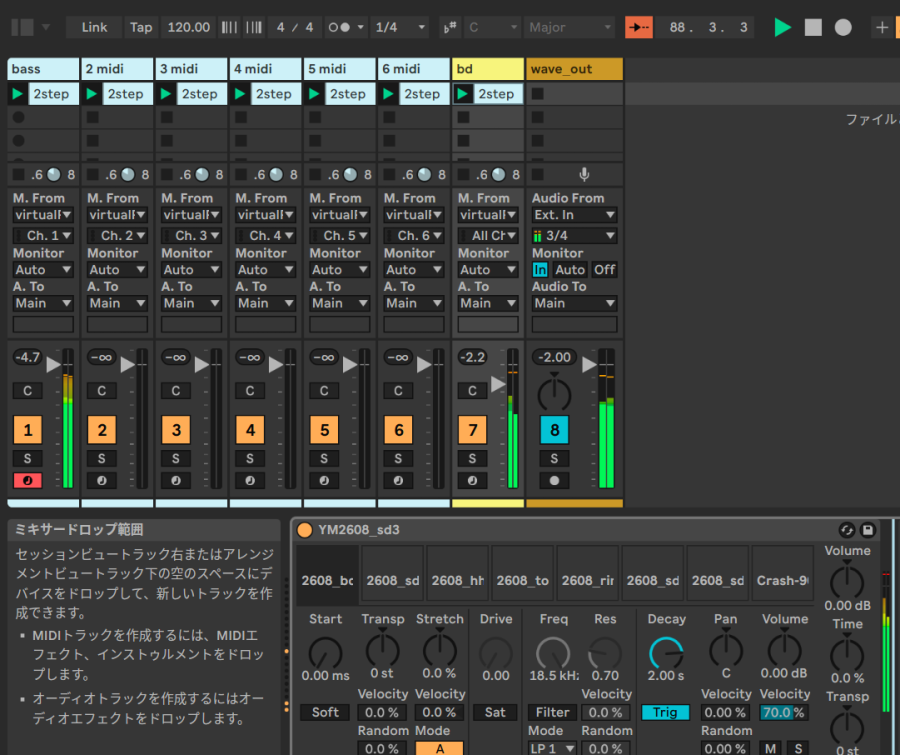Click the Stop transport button
900x755 pixels.
click(813, 27)
